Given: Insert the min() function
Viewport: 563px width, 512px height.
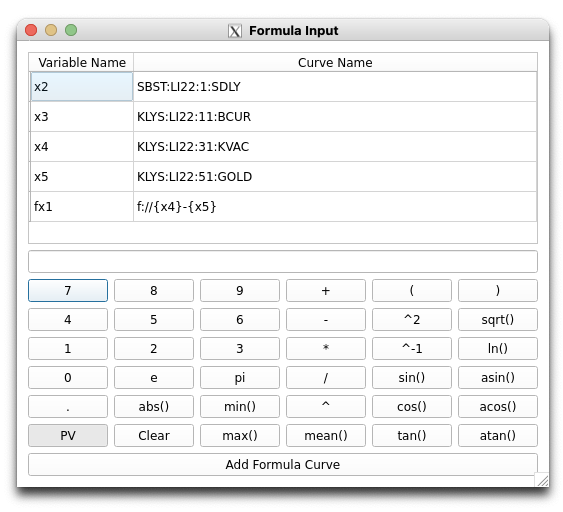Looking at the screenshot, I should coord(240,407).
